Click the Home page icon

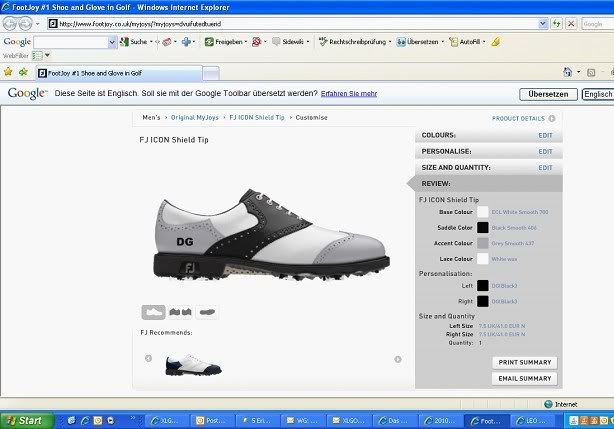(x=567, y=72)
